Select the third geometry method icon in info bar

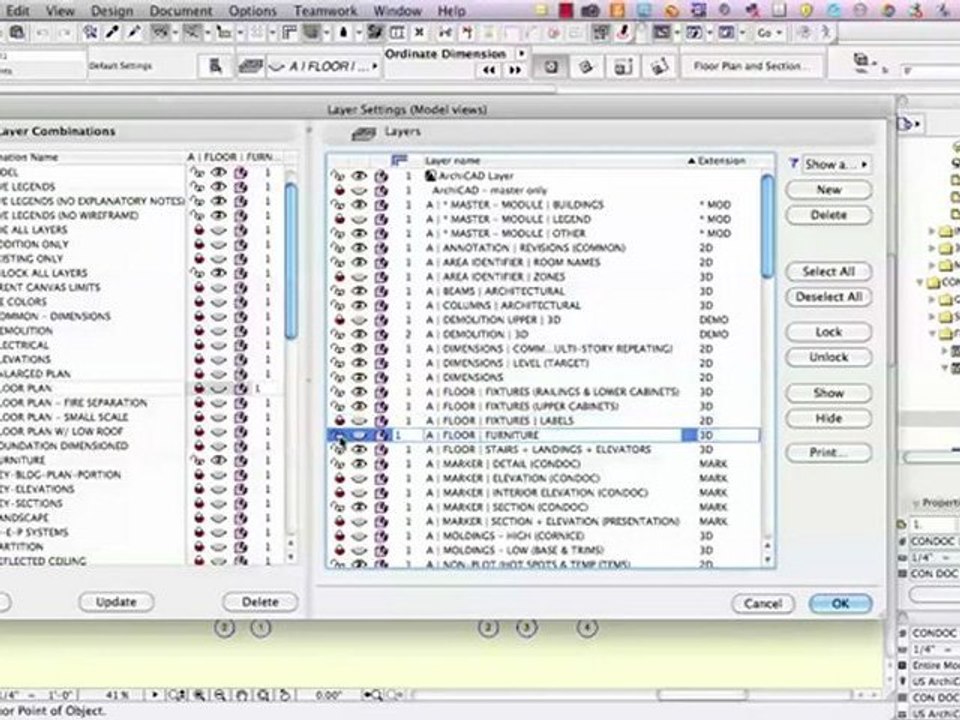click(623, 66)
